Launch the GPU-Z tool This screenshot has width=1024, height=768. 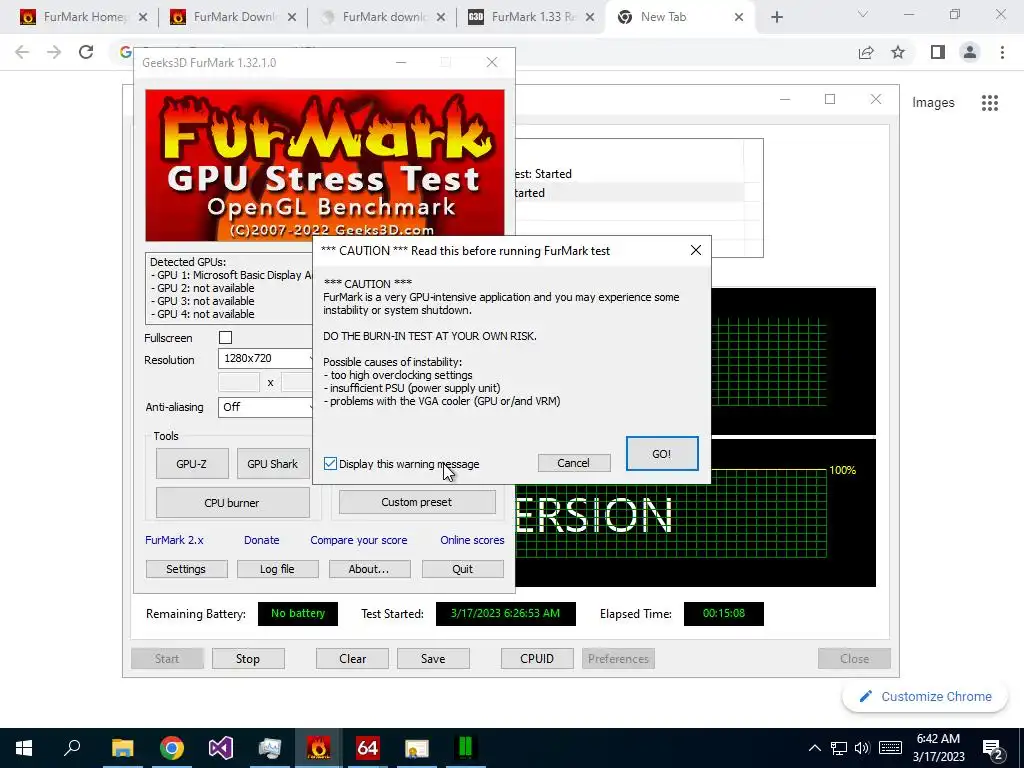coord(192,464)
